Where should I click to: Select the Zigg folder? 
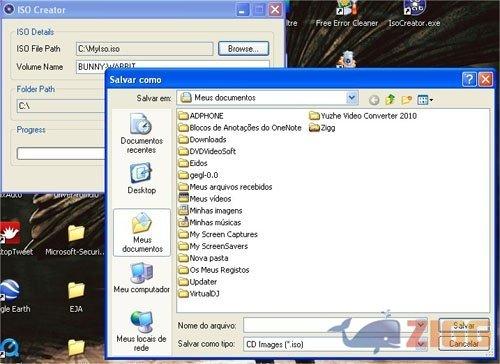coord(322,128)
